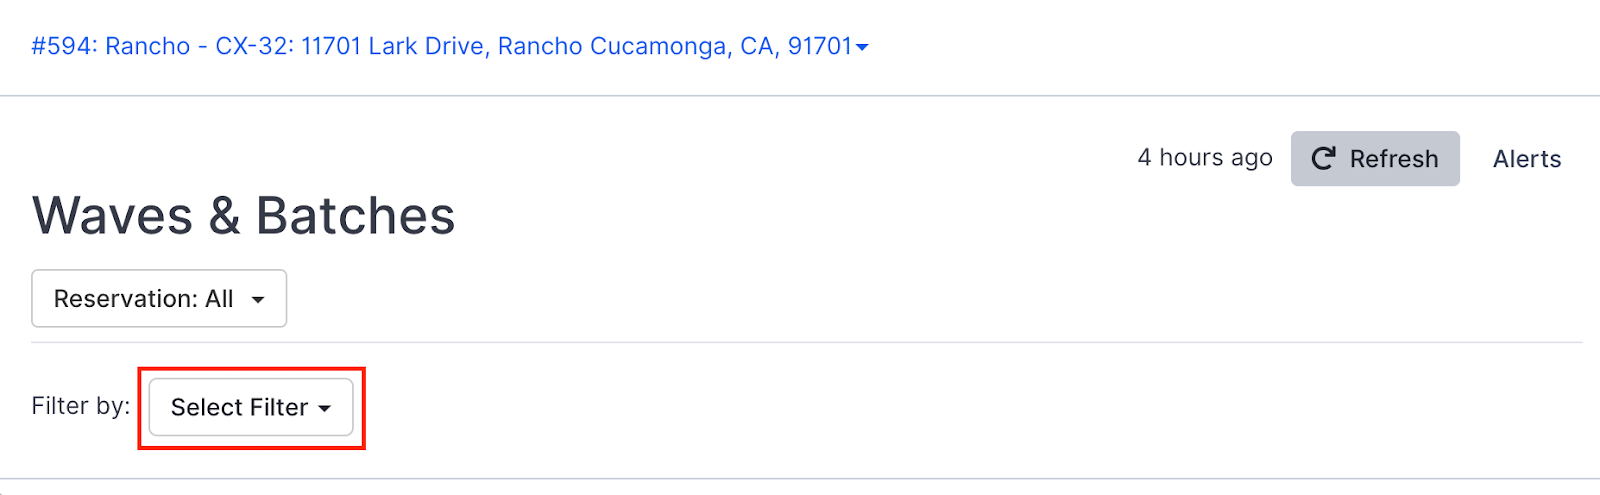1600x495 pixels.
Task: Click the Batches word in the title
Action: (355, 215)
